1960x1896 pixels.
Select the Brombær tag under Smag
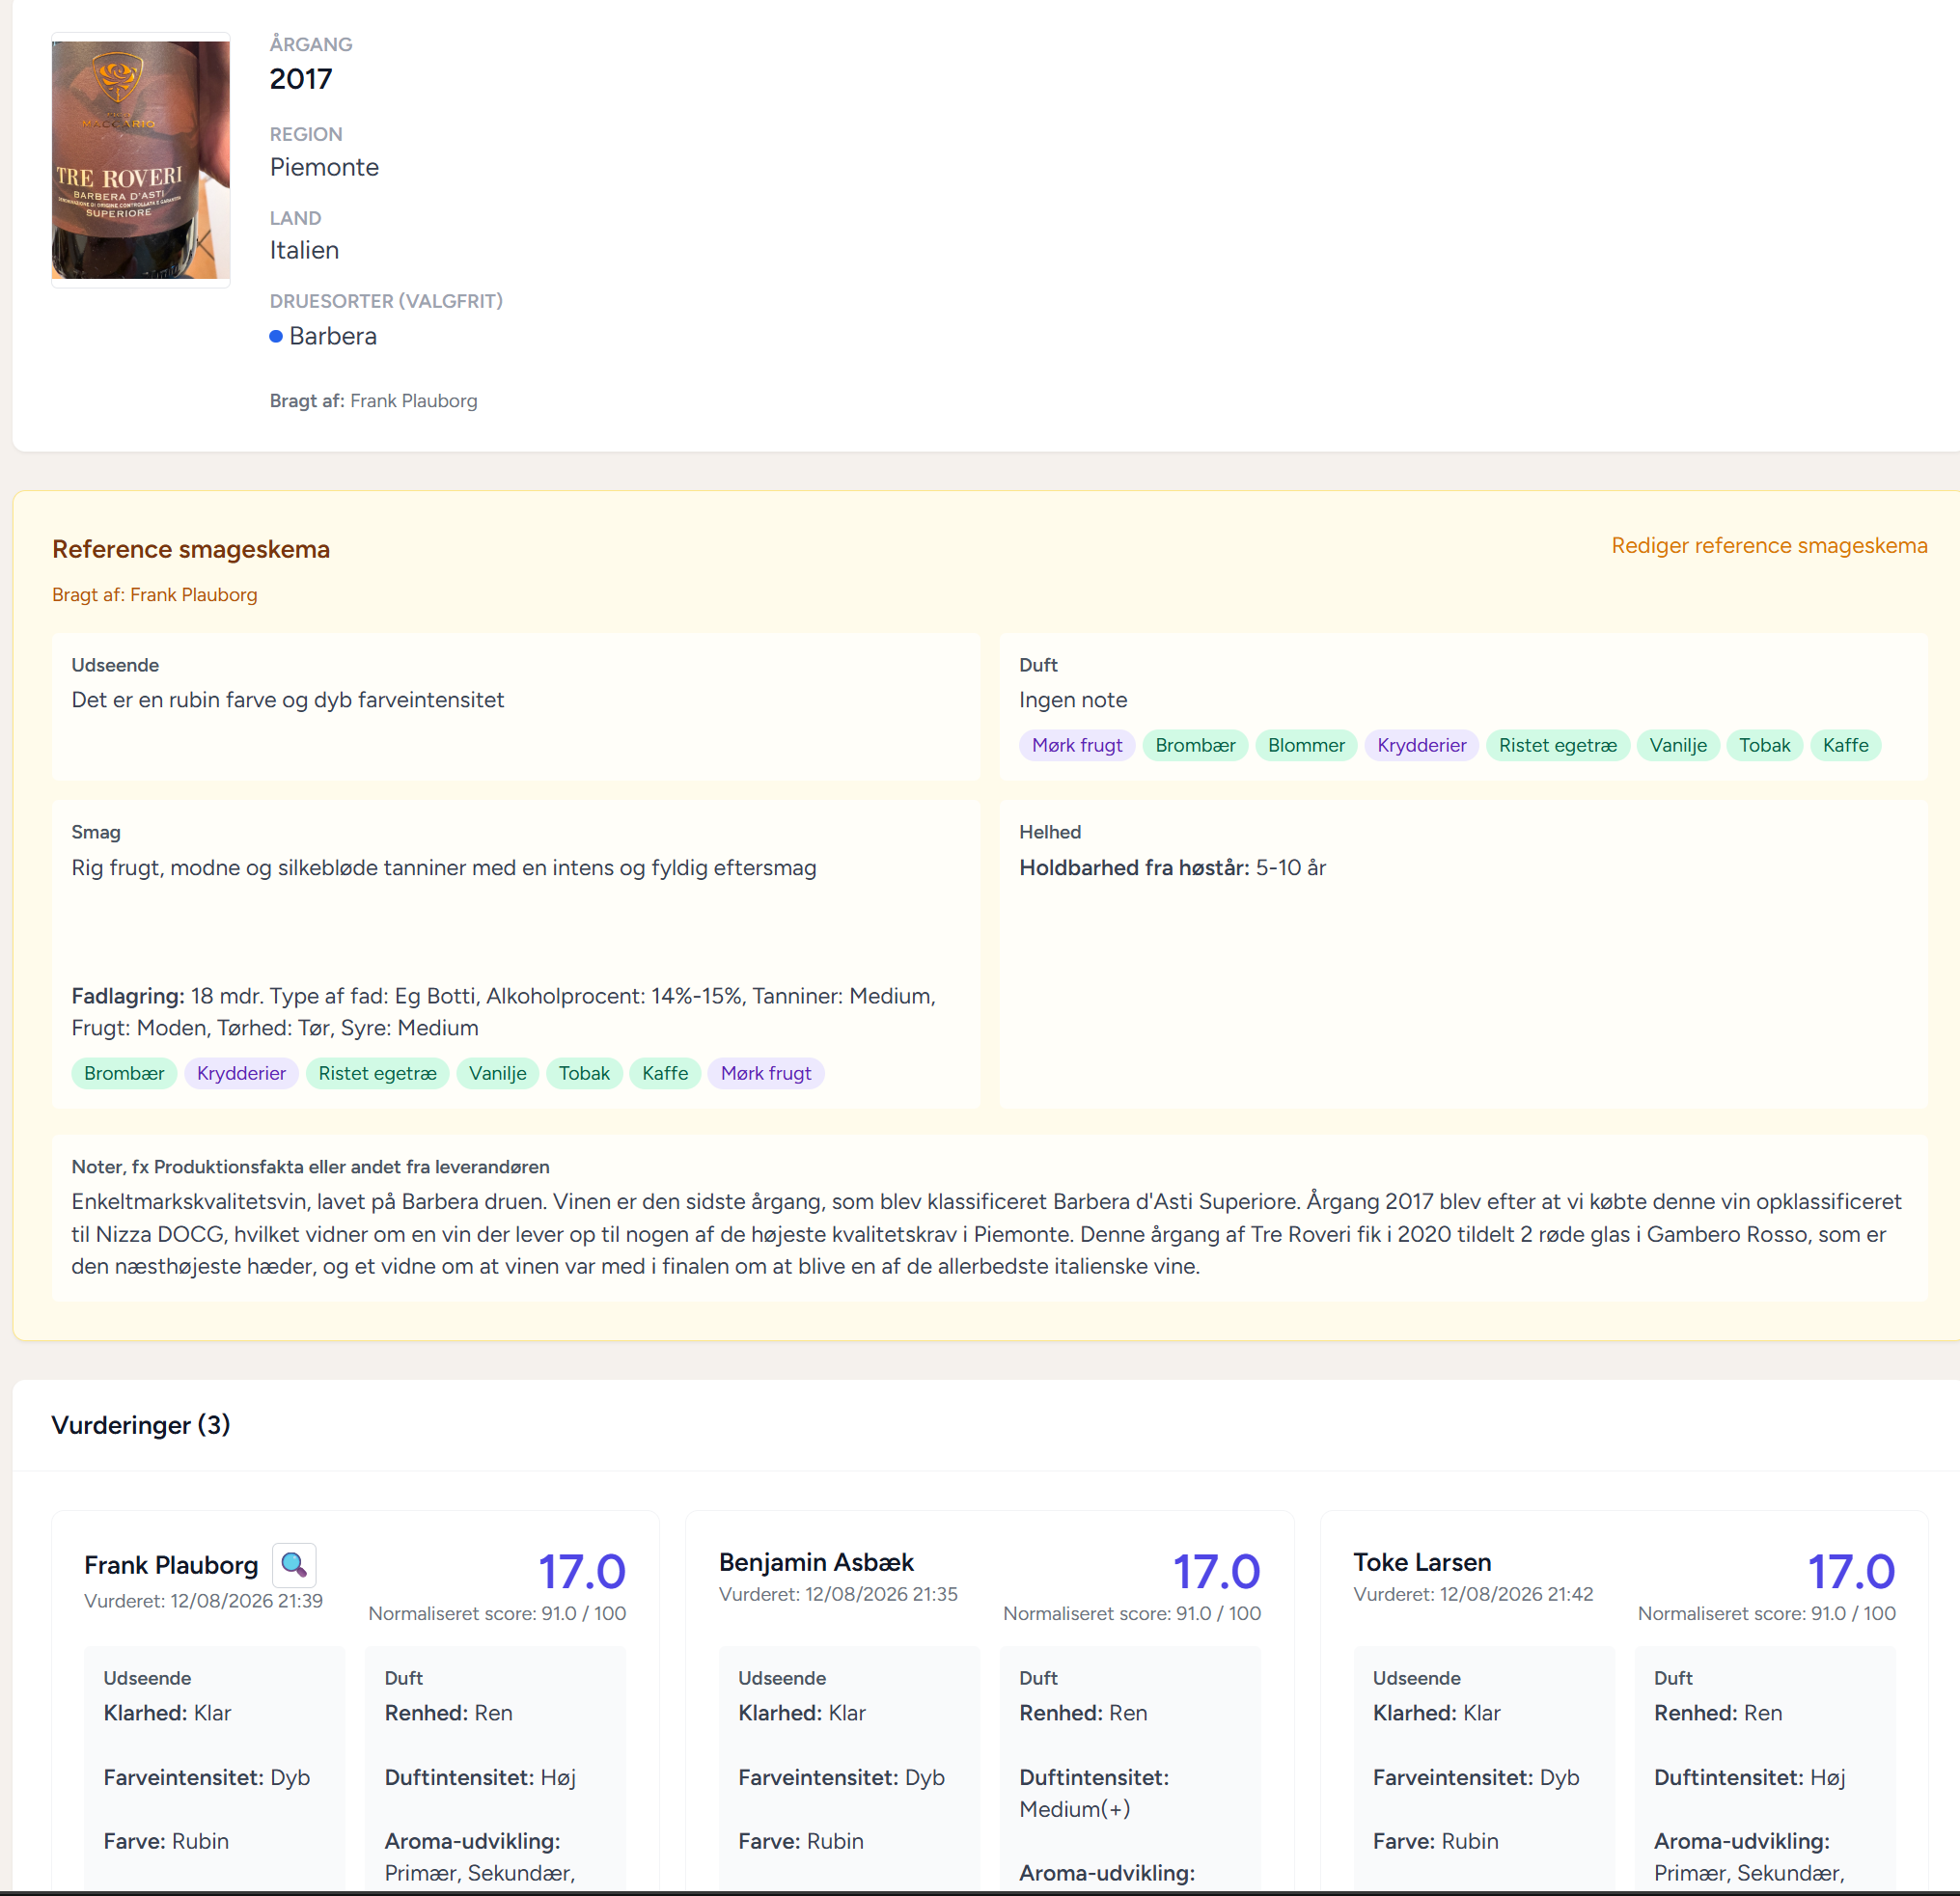click(x=124, y=1074)
